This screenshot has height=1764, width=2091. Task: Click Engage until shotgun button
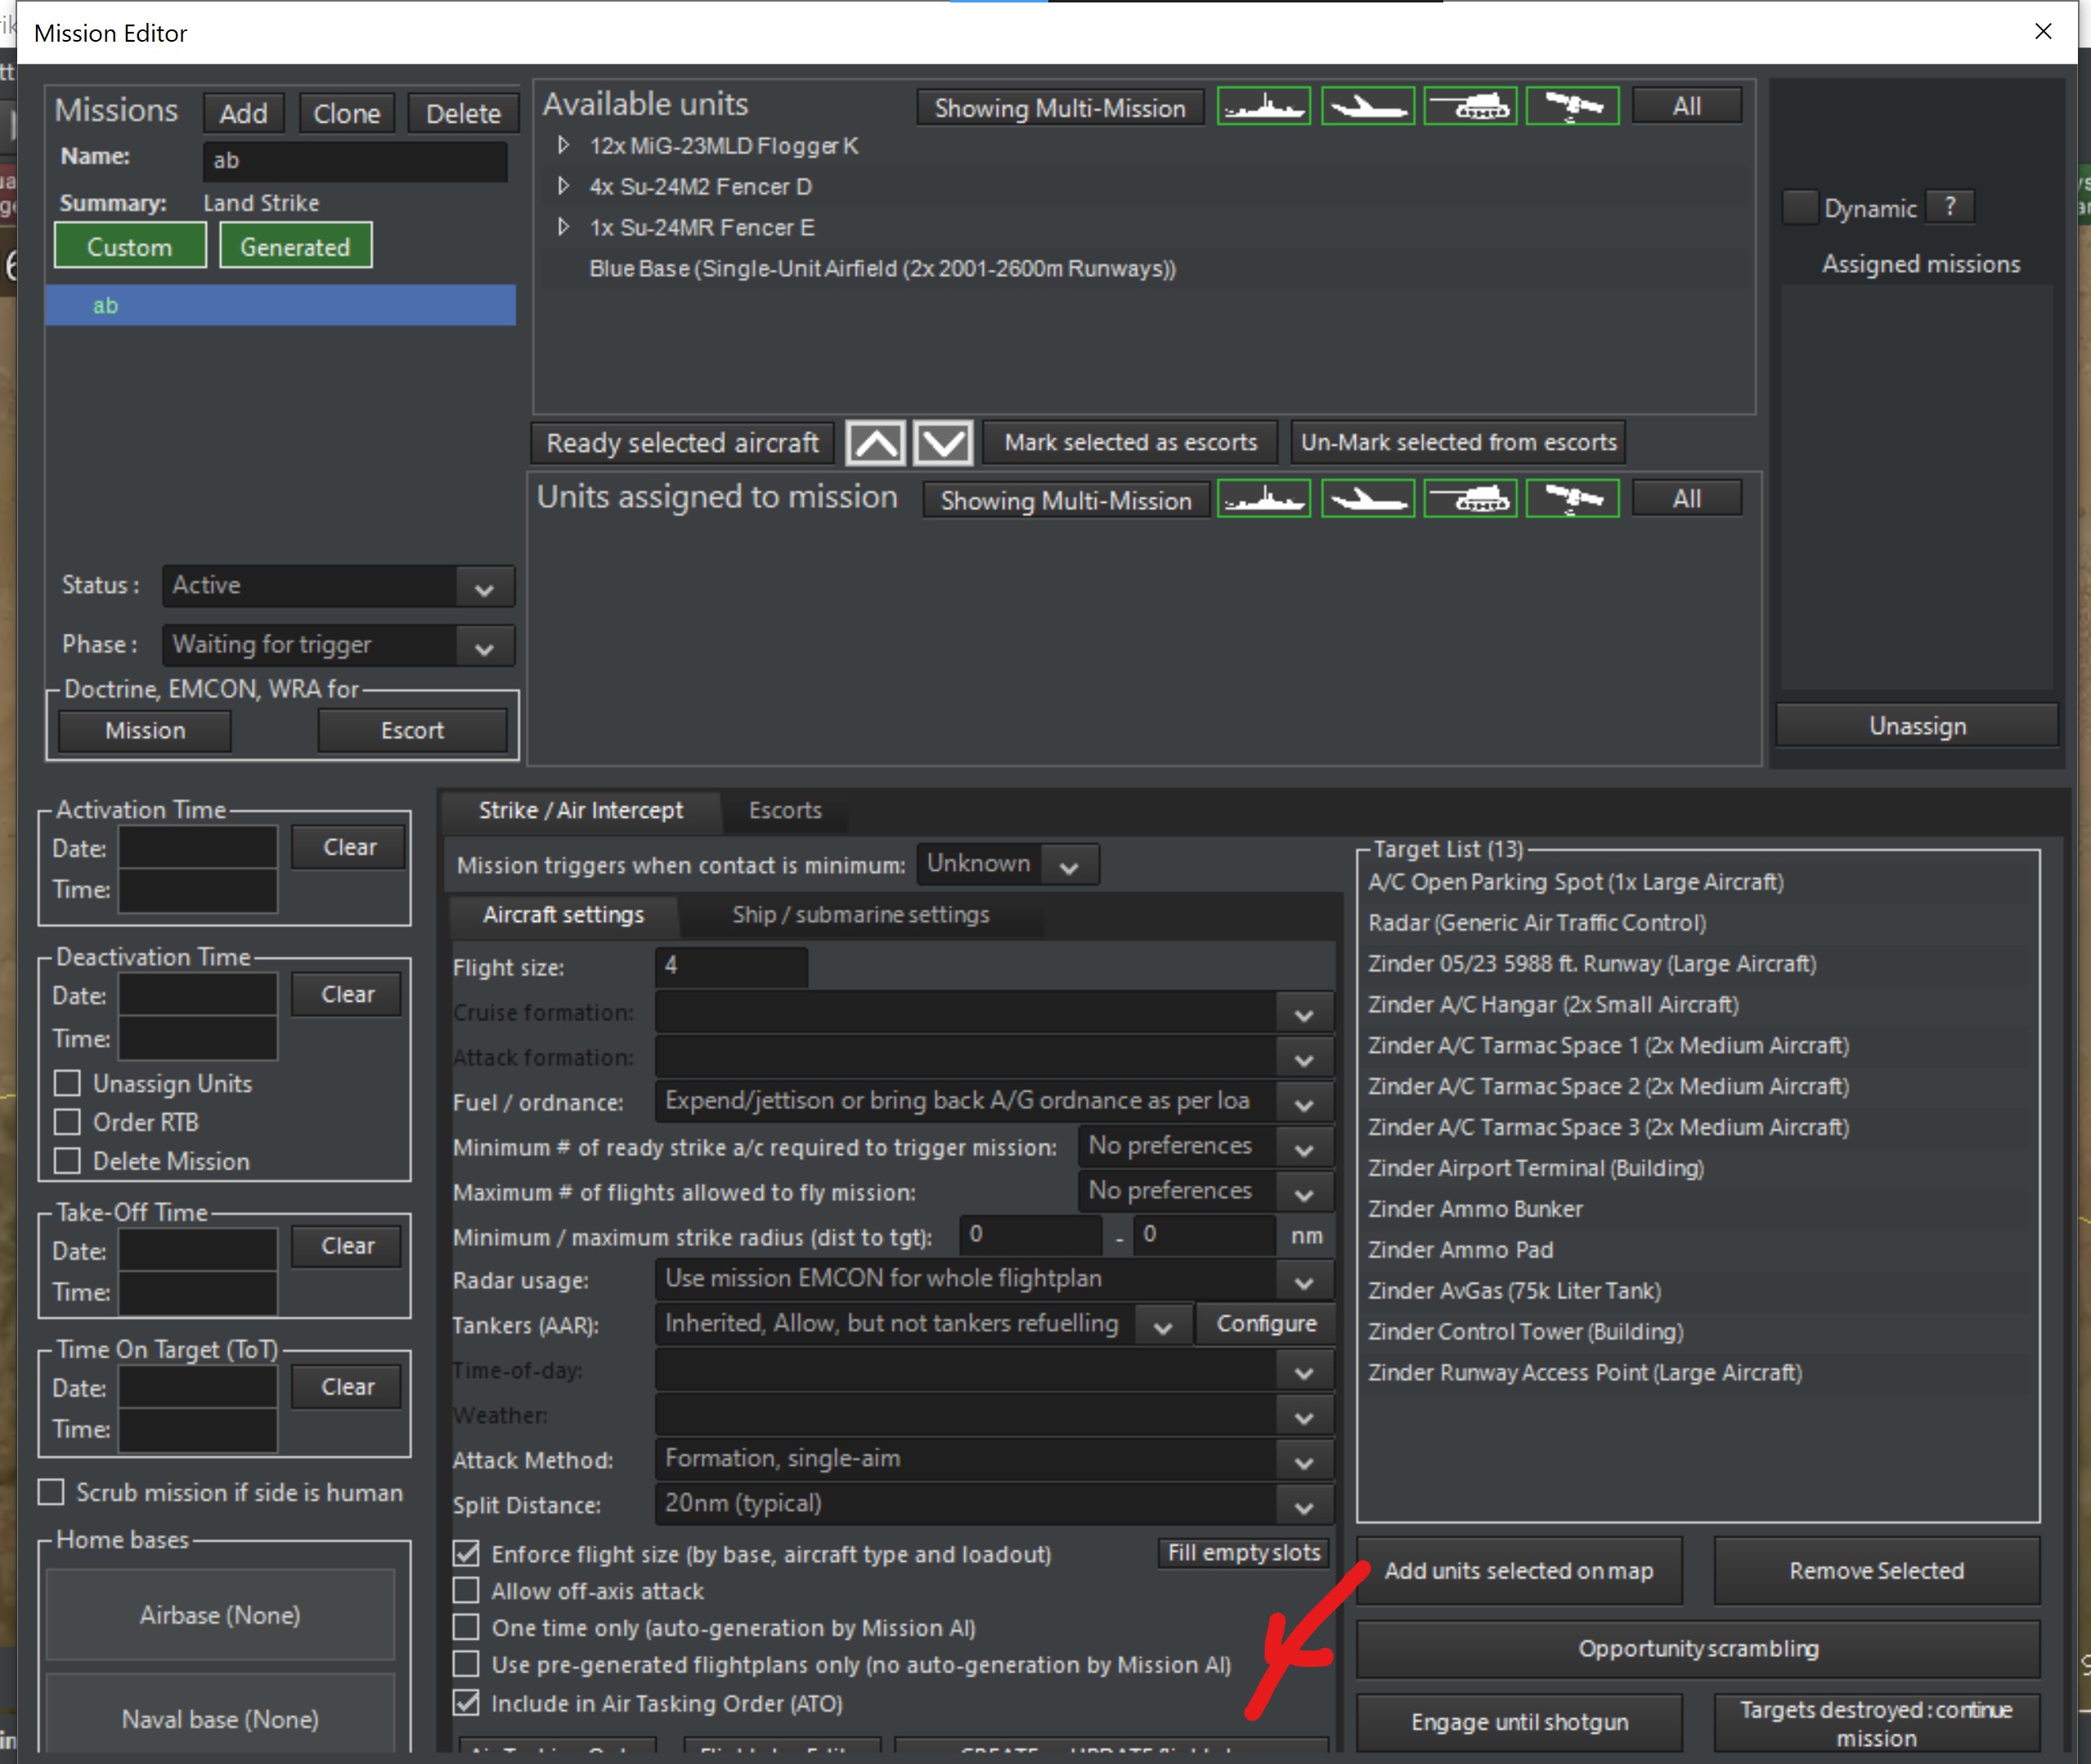pos(1519,1722)
